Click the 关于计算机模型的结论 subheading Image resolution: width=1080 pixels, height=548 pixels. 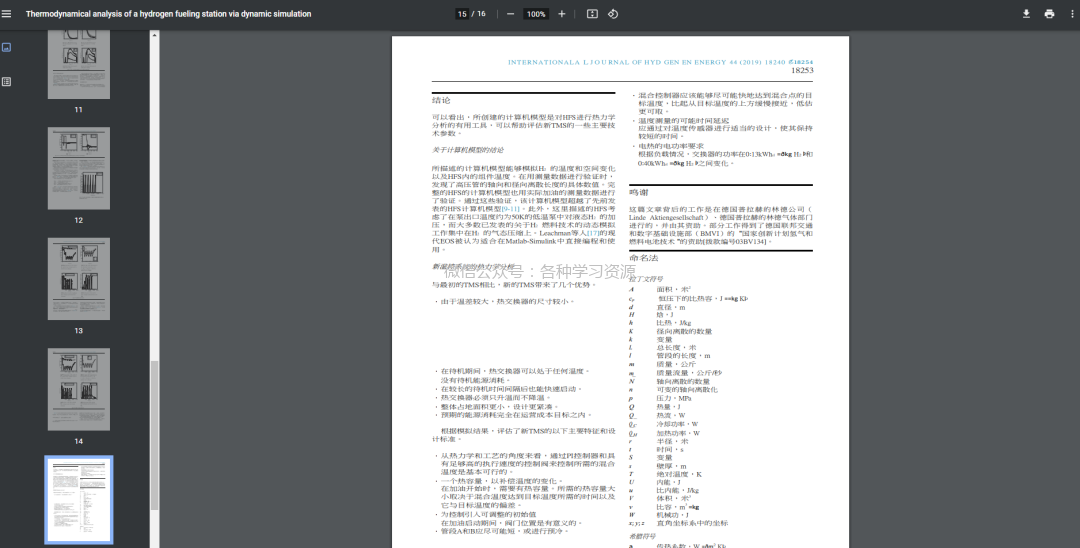click(468, 150)
